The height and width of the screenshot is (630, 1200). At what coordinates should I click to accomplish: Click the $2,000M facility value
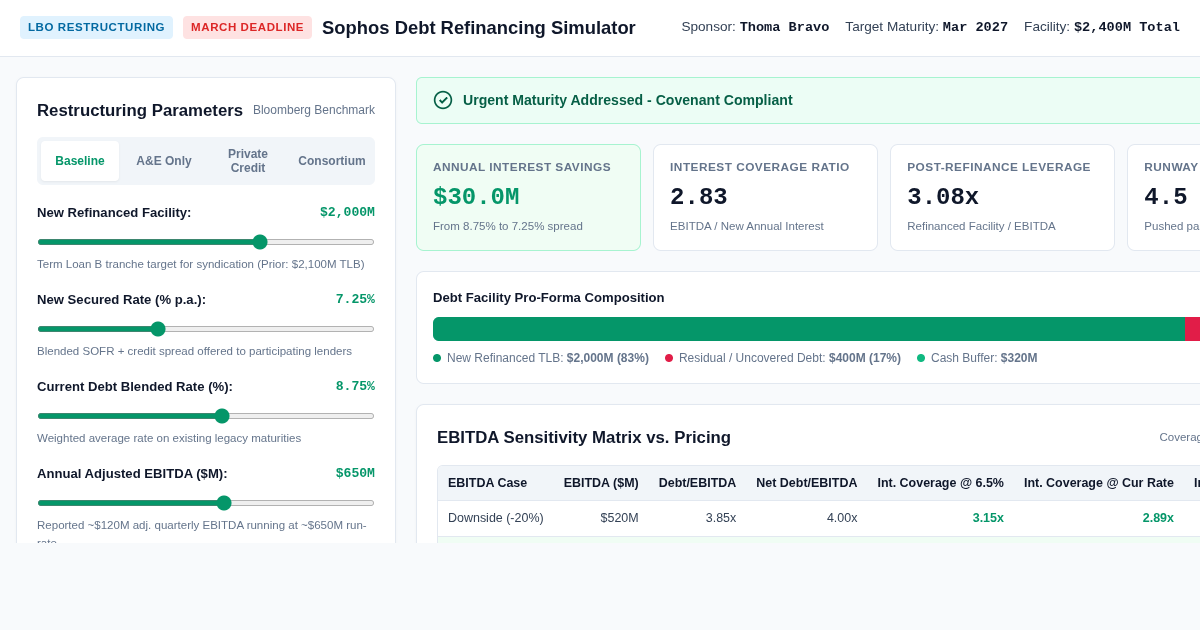[x=347, y=212]
